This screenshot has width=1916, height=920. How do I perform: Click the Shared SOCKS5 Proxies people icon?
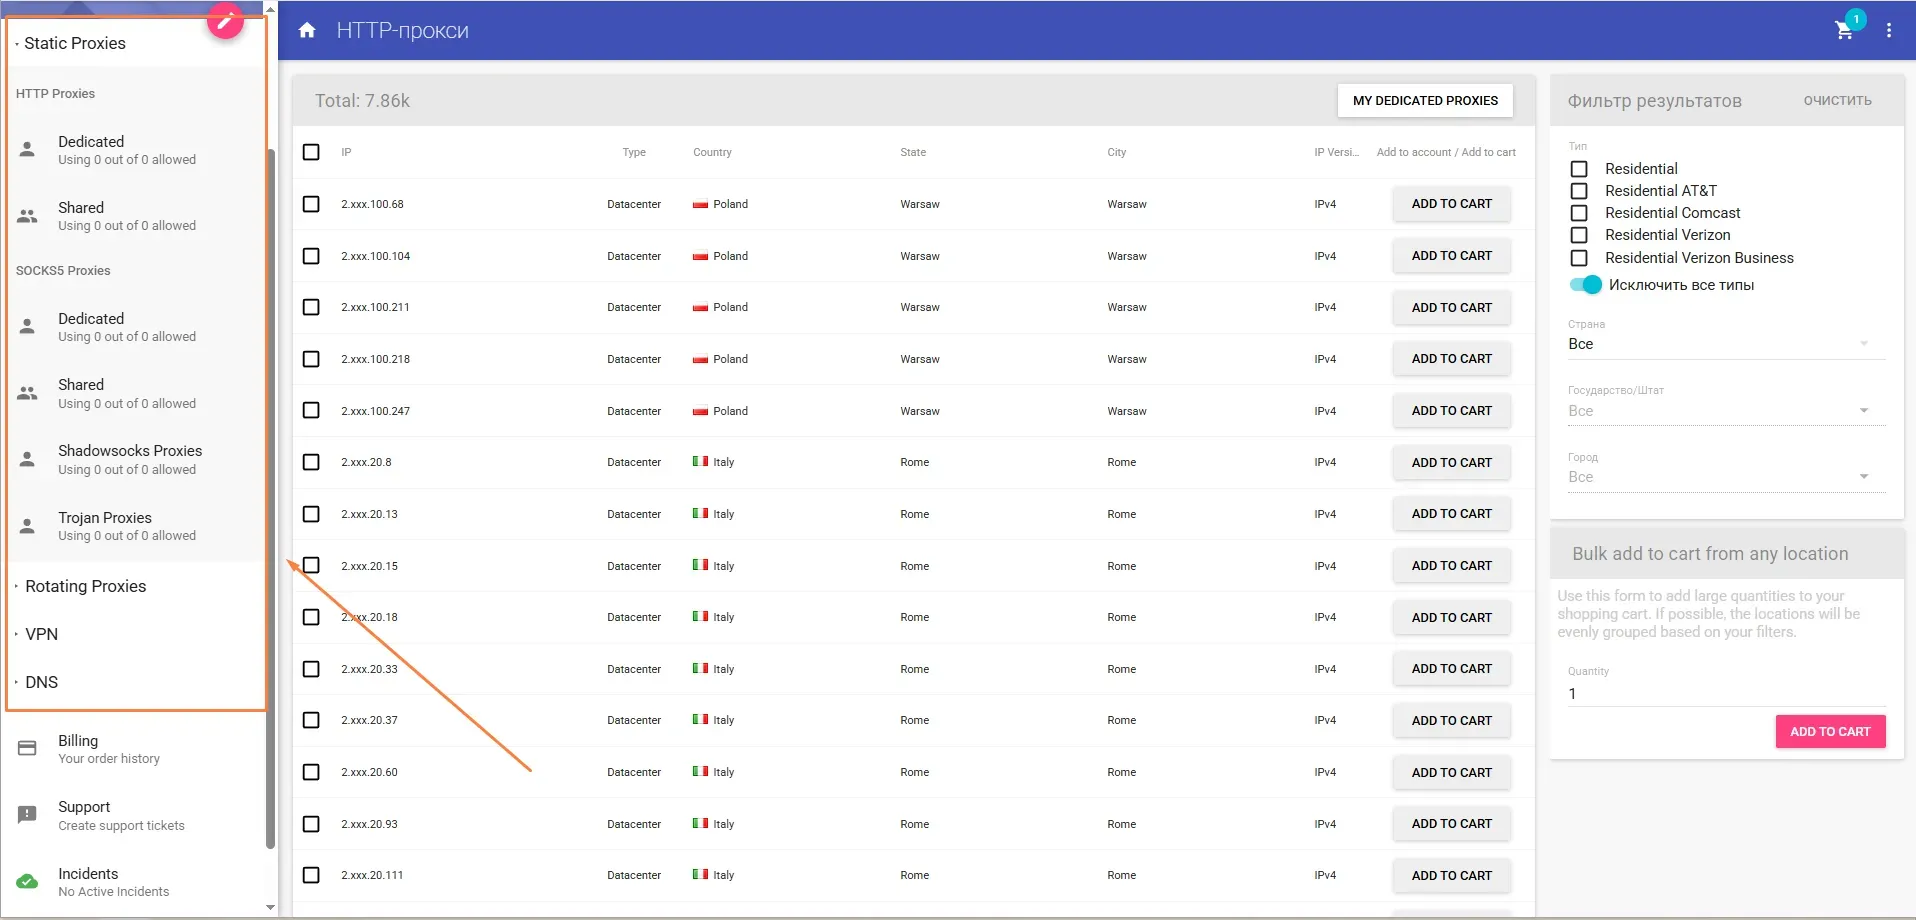coord(27,393)
